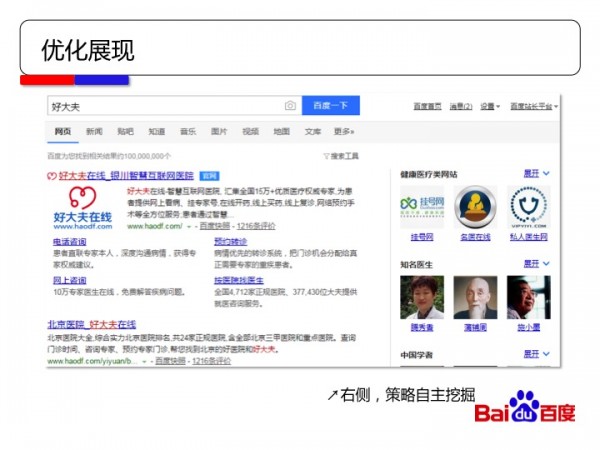The image size is (600, 450).
Task: Expand the 知名医生 section
Action: pyautogui.click(x=537, y=263)
